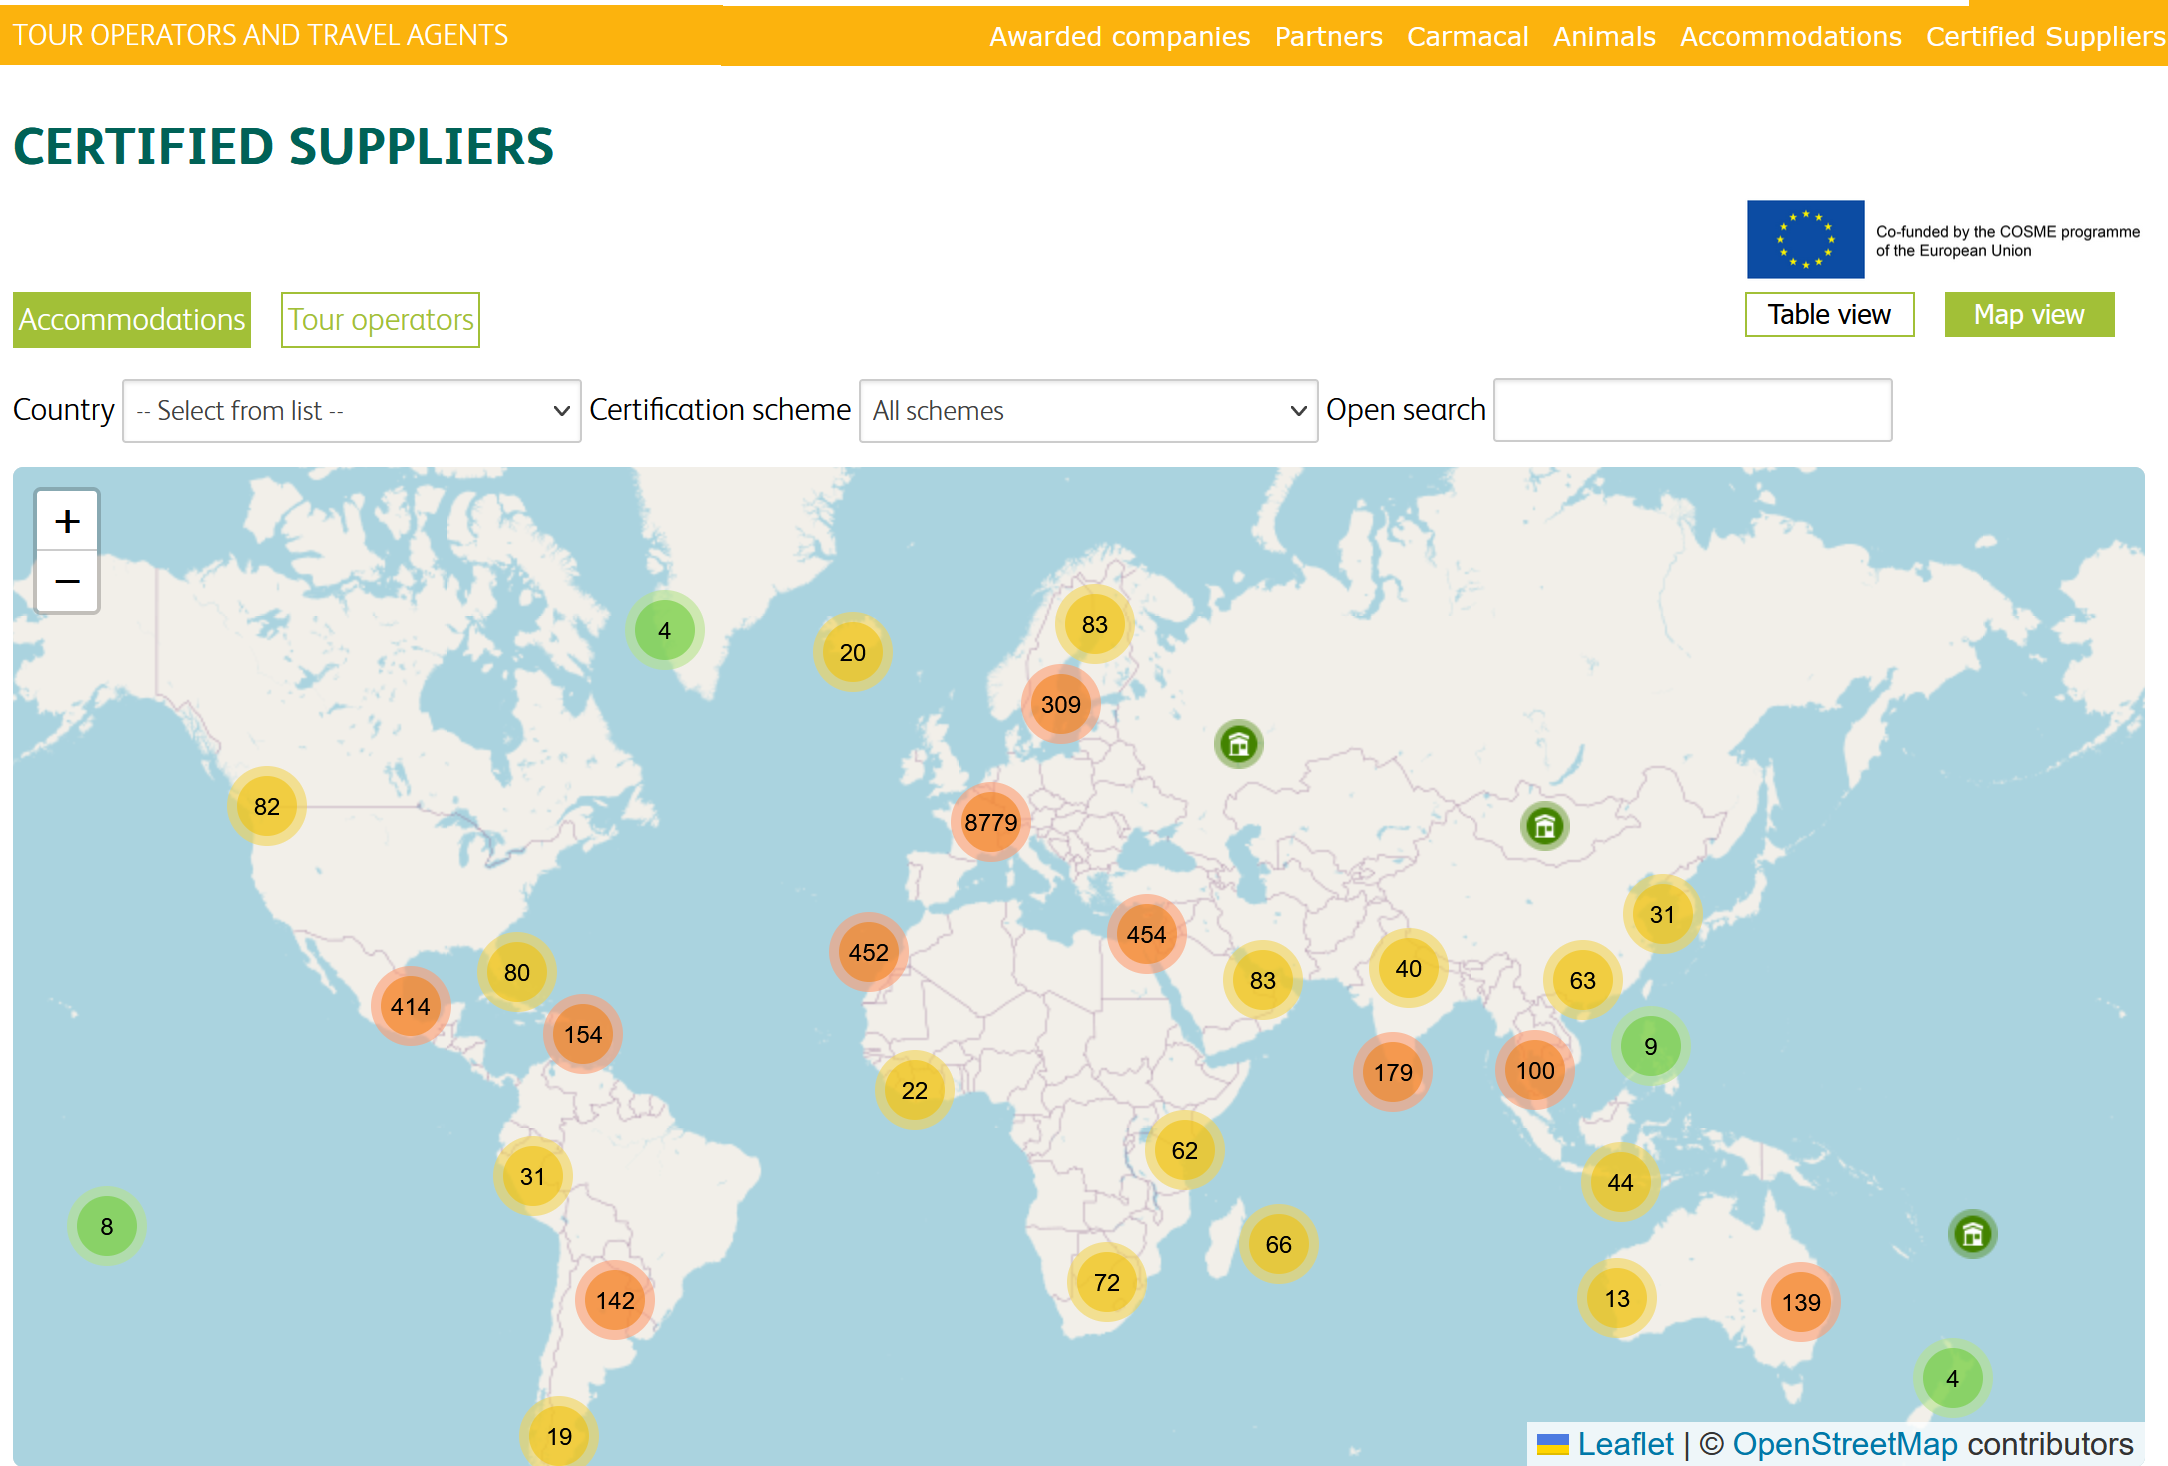Zoom out of the map

(67, 581)
